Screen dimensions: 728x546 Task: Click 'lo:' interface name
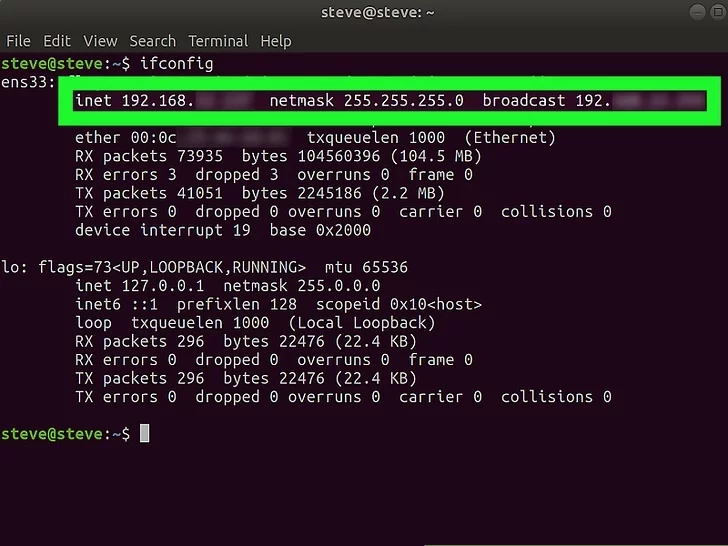[x=14, y=267]
